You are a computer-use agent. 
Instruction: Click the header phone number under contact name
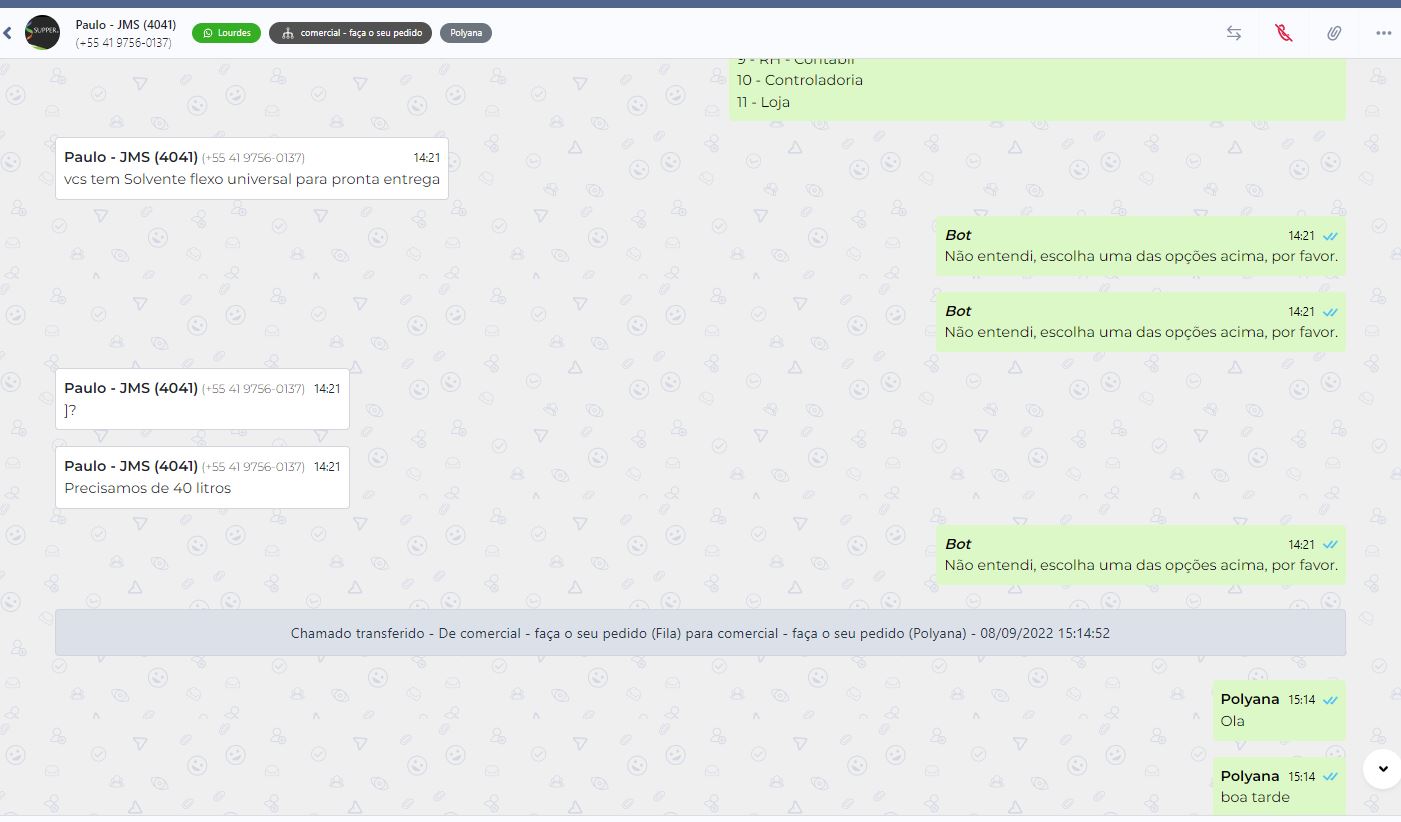(x=123, y=43)
